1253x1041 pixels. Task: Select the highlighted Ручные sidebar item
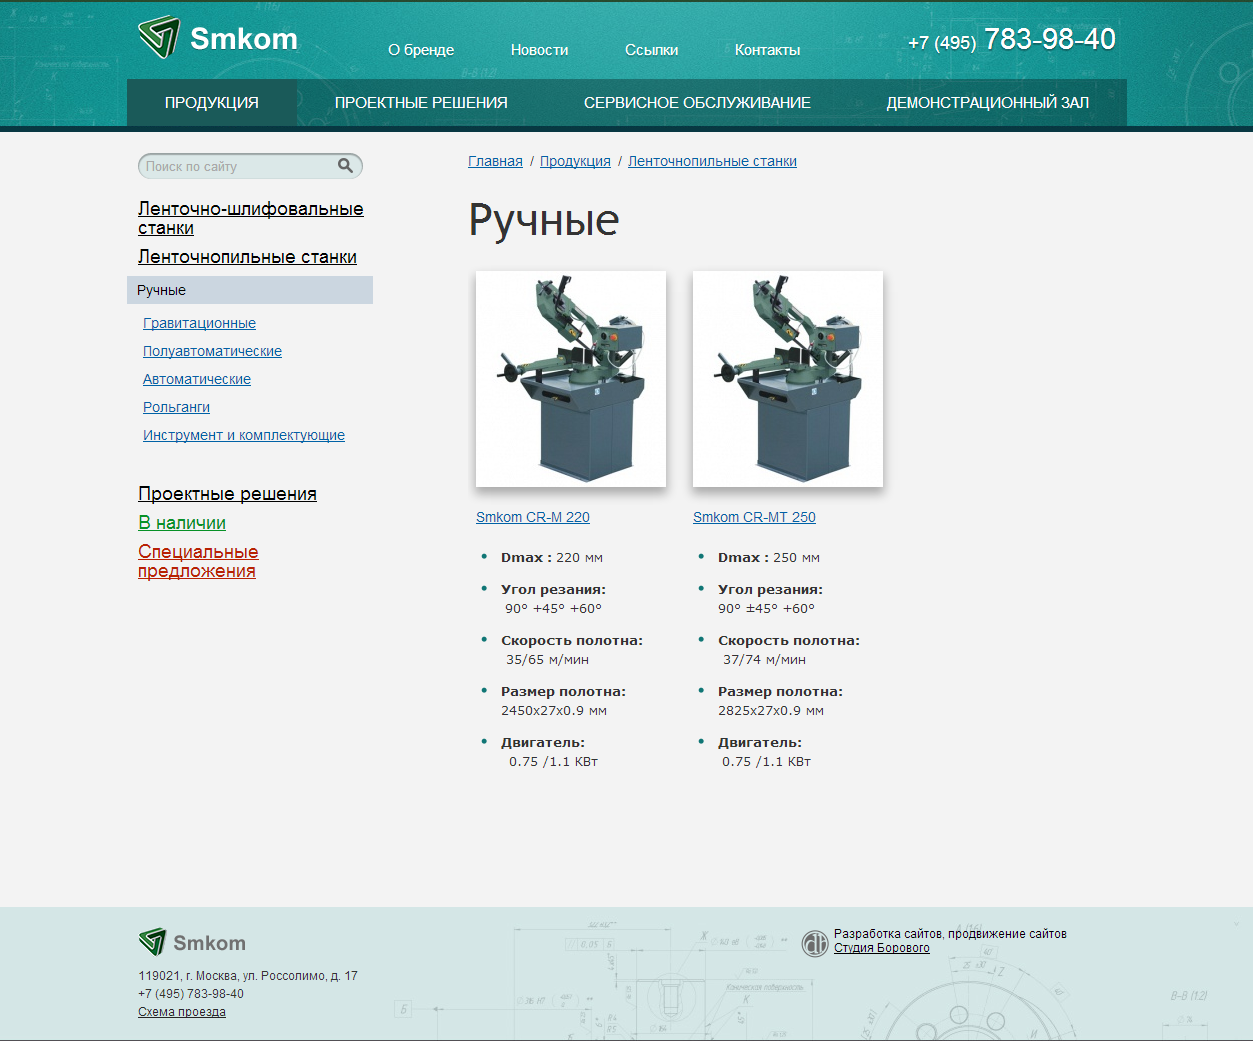250,290
